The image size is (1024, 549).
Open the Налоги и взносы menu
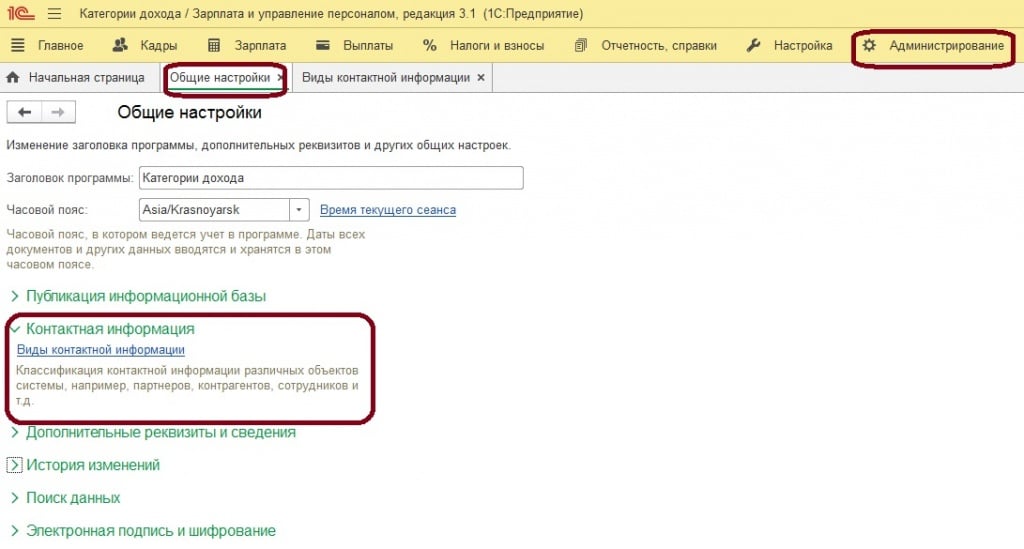(484, 45)
